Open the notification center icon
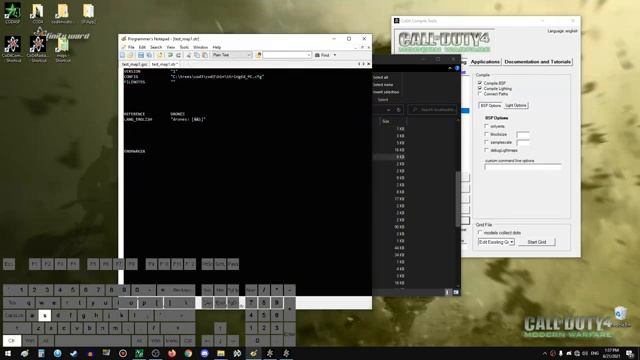The width and height of the screenshot is (640, 360). click(x=630, y=353)
